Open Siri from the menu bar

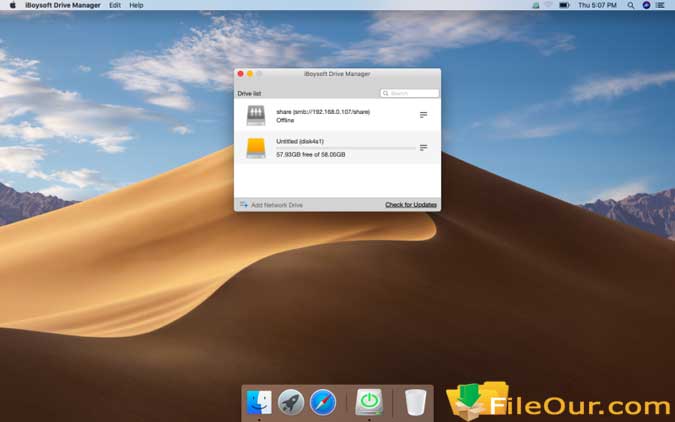pyautogui.click(x=646, y=5)
